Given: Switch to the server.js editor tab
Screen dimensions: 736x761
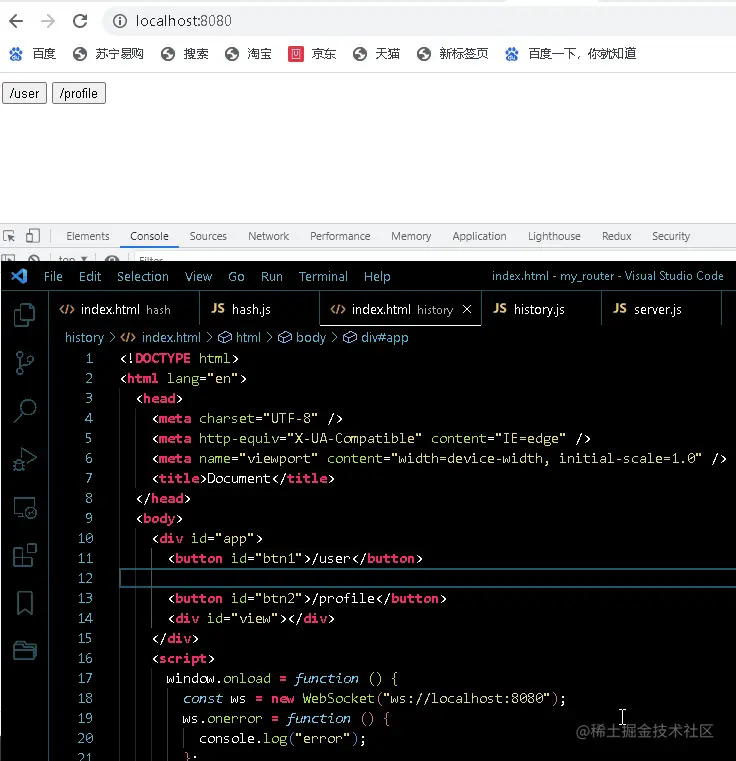Looking at the screenshot, I should click(x=661, y=309).
